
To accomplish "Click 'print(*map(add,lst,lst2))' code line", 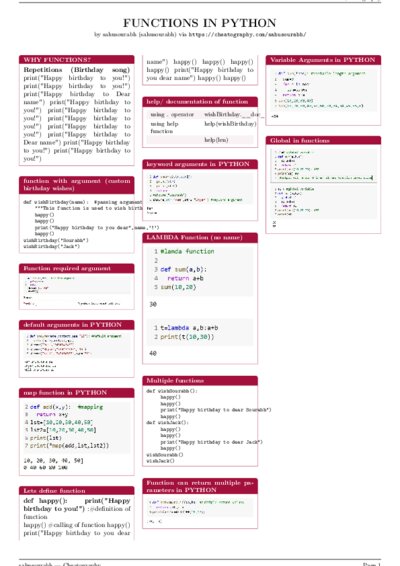I will click(x=69, y=446).
